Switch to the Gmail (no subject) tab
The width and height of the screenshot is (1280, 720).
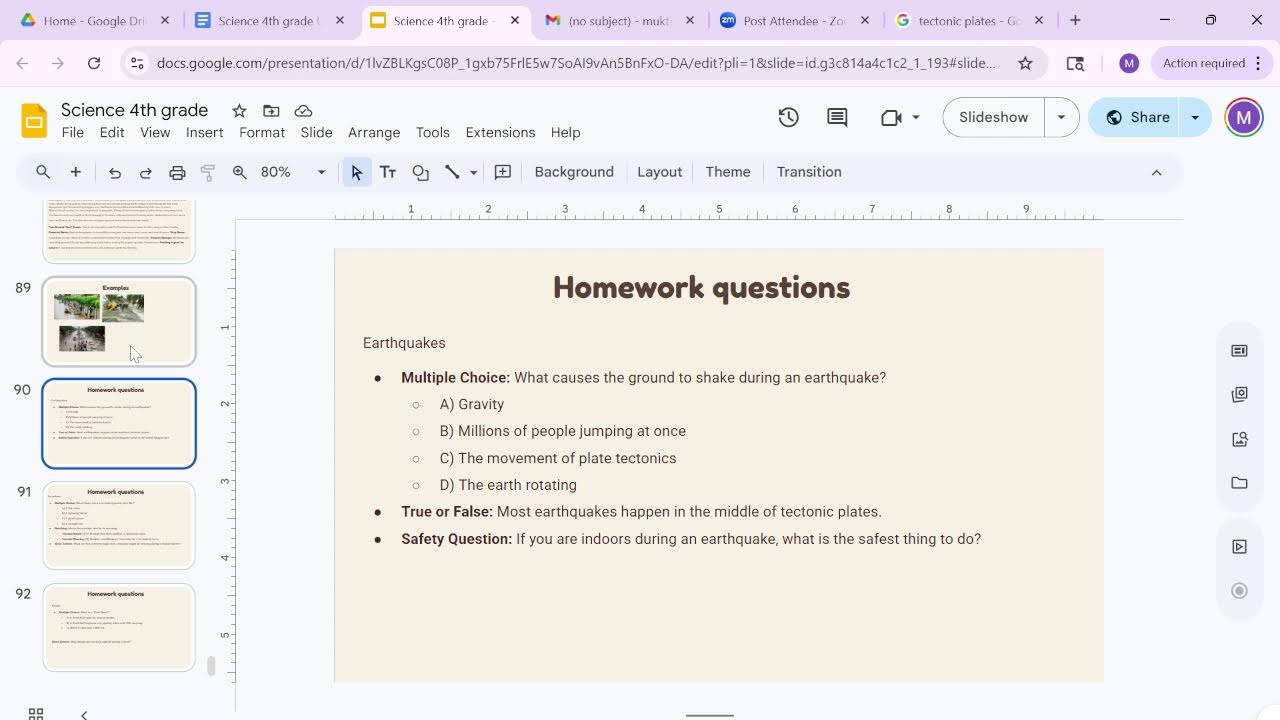point(620,20)
